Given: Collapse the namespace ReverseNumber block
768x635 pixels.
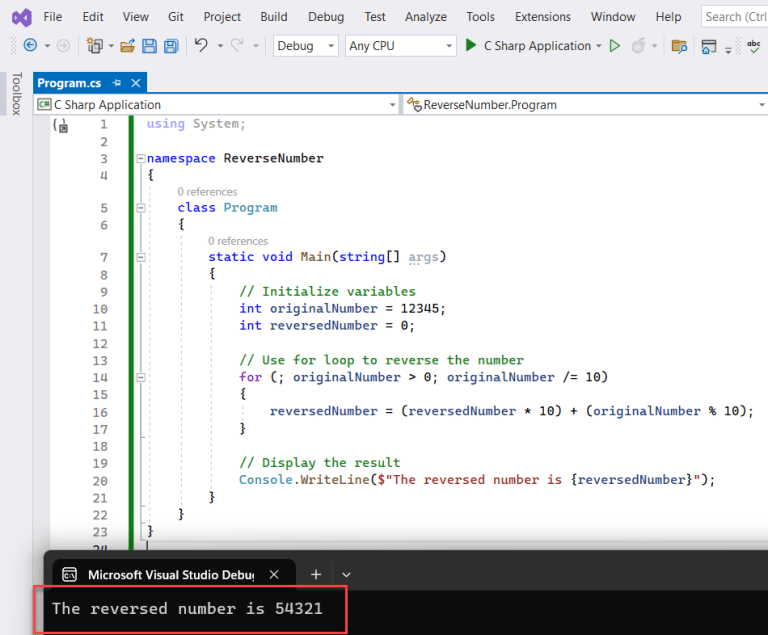Looking at the screenshot, I should click(141, 158).
